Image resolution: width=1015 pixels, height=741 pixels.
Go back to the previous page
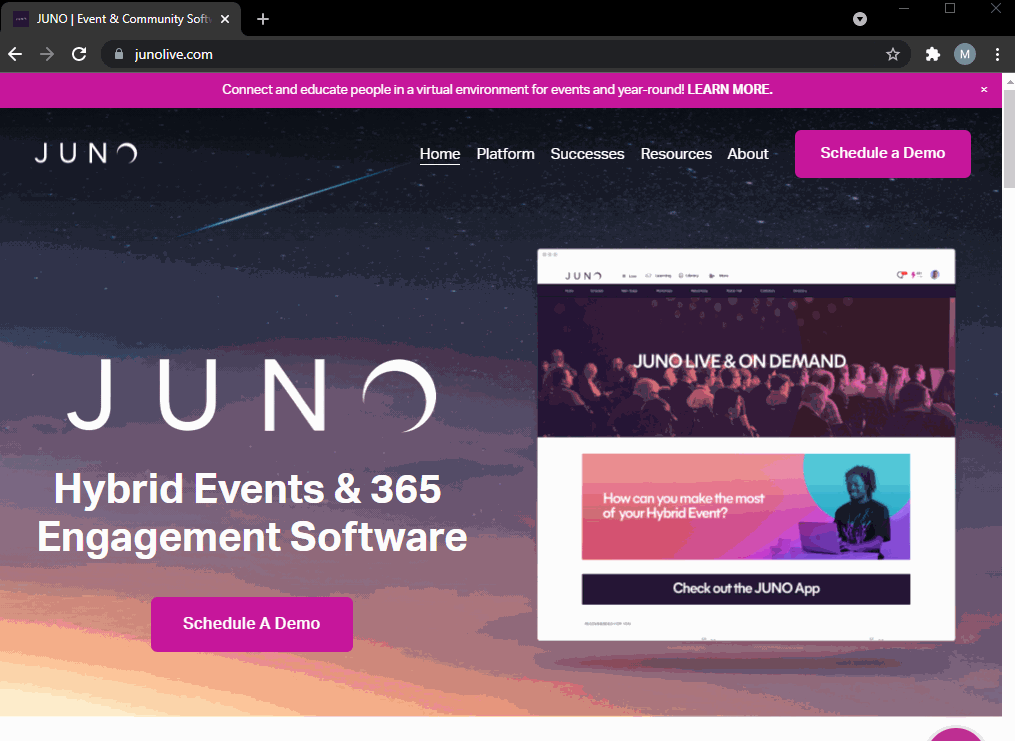(15, 54)
